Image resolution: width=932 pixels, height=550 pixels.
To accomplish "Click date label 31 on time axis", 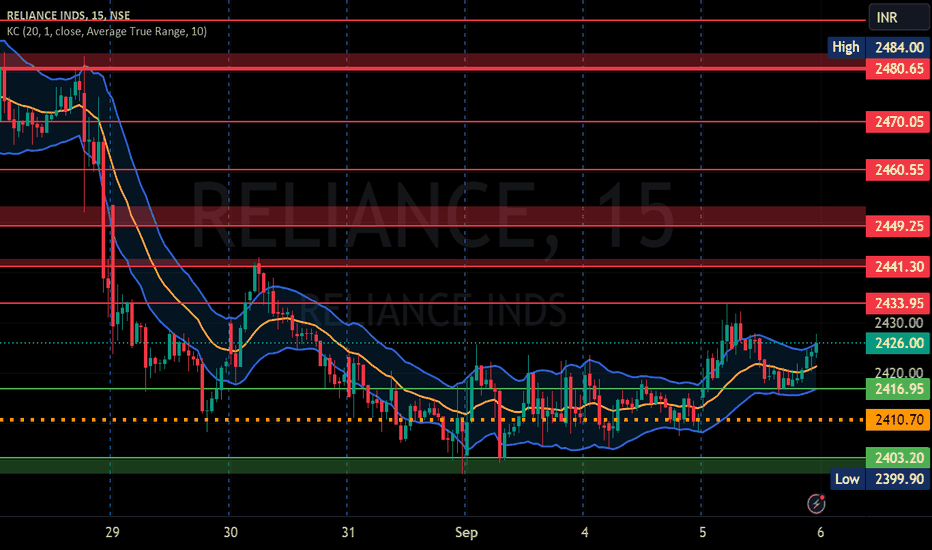I will pyautogui.click(x=348, y=532).
